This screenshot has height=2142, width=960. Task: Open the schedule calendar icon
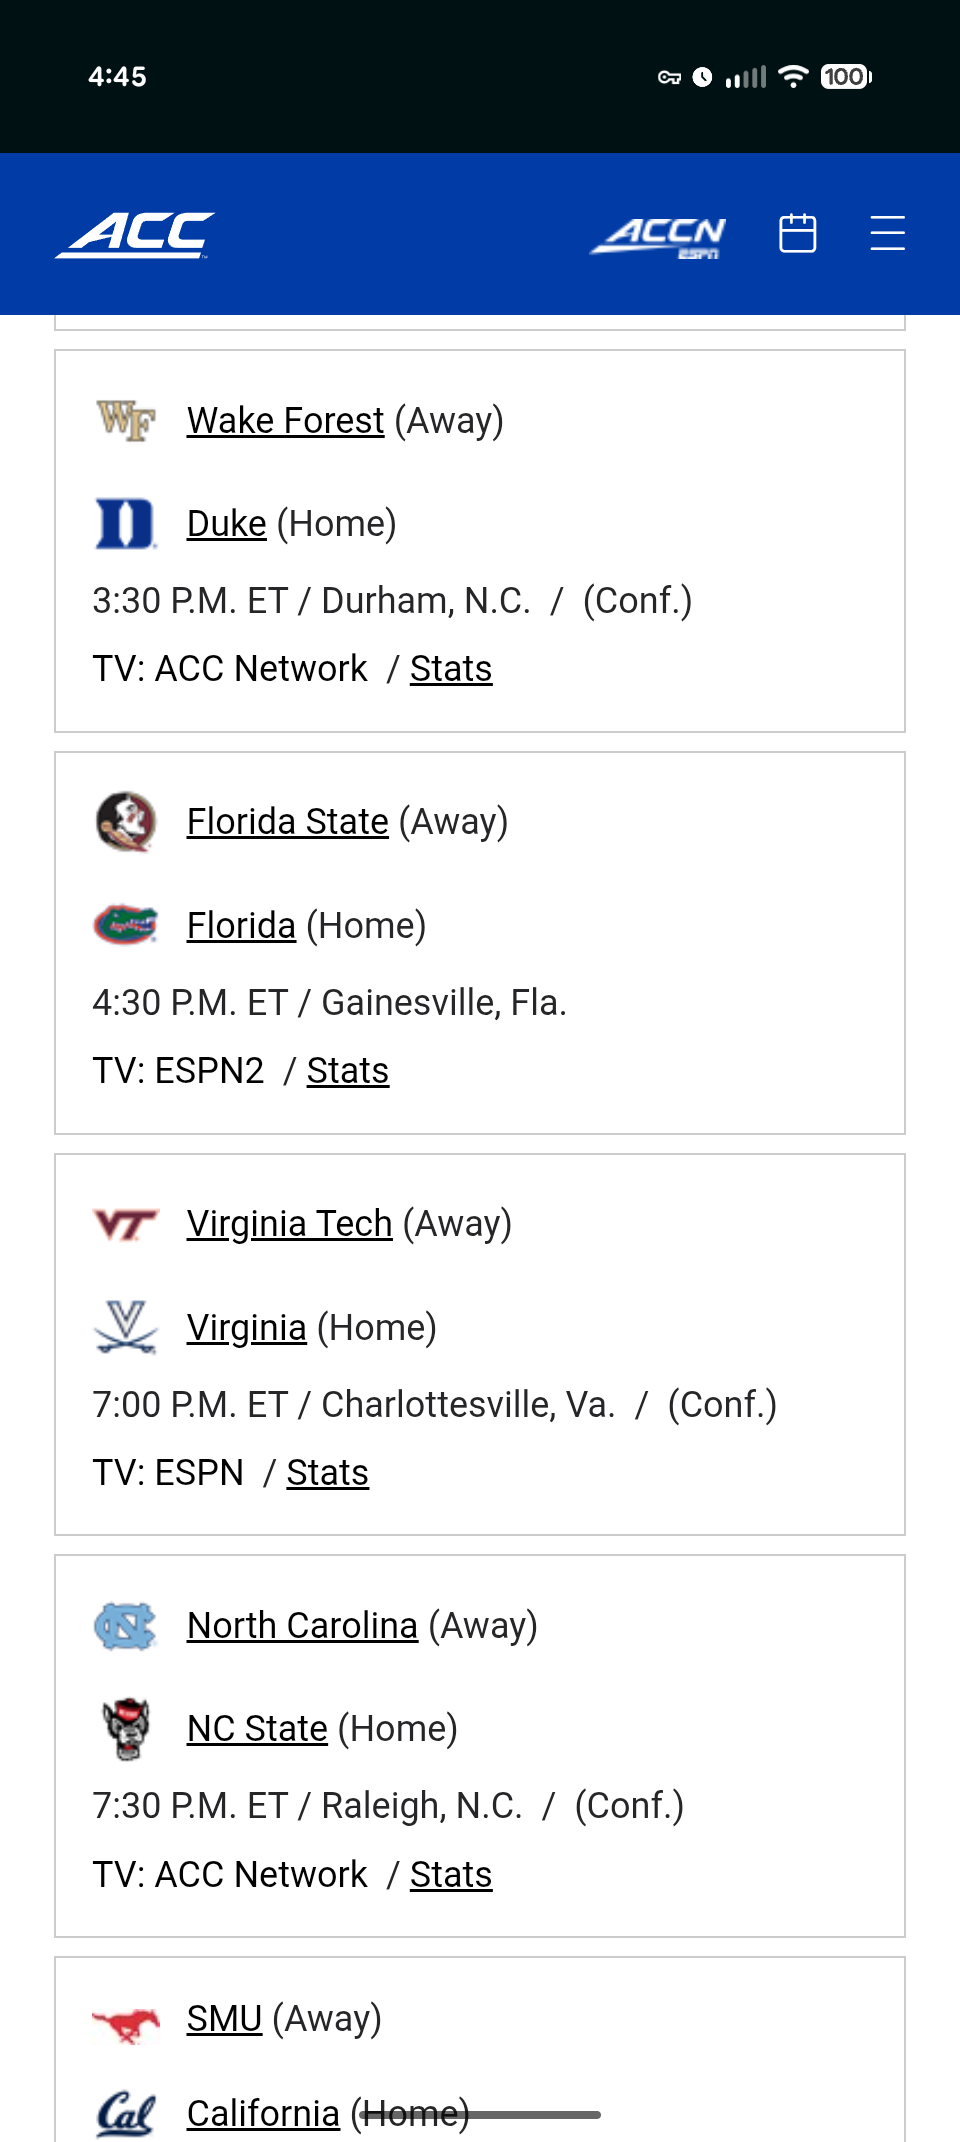click(x=797, y=234)
